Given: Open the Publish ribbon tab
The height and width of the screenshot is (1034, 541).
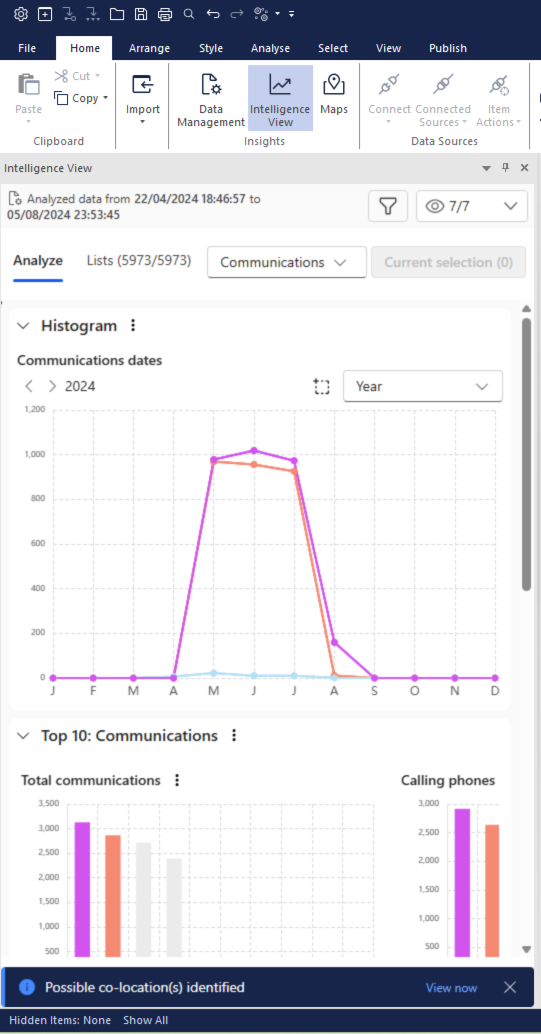Looking at the screenshot, I should (x=448, y=48).
